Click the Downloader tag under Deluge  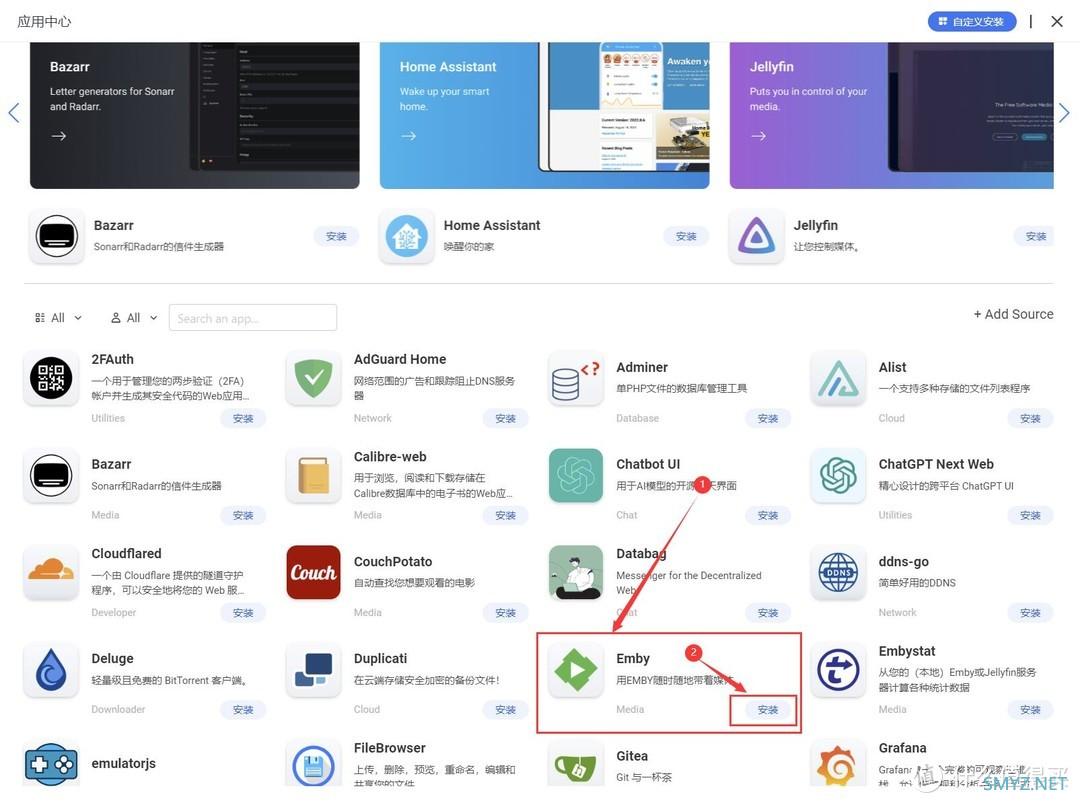pos(118,709)
